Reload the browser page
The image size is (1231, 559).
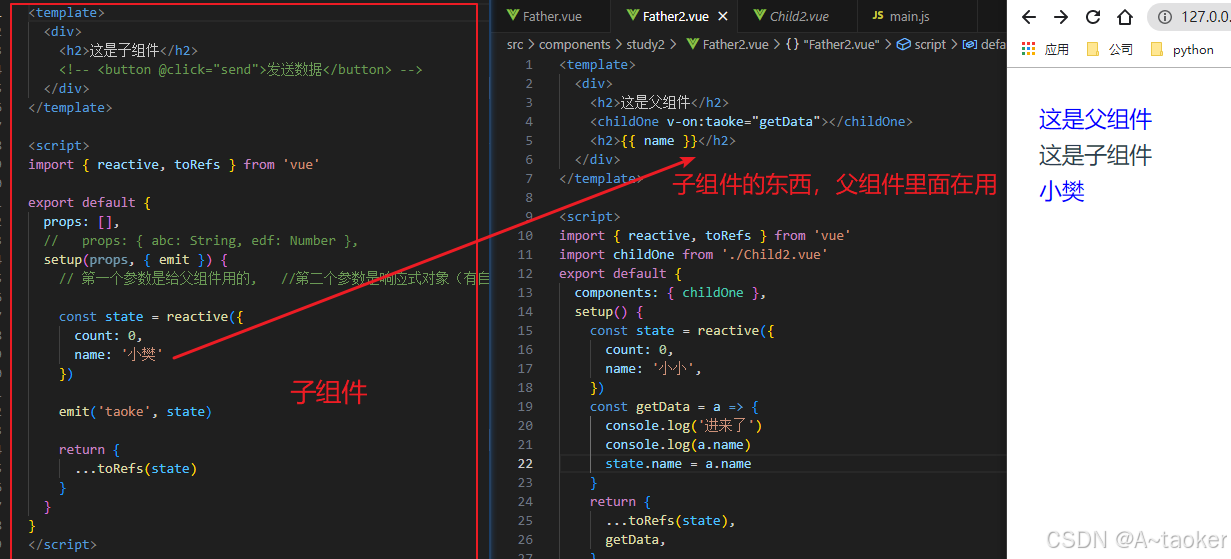point(1093,17)
